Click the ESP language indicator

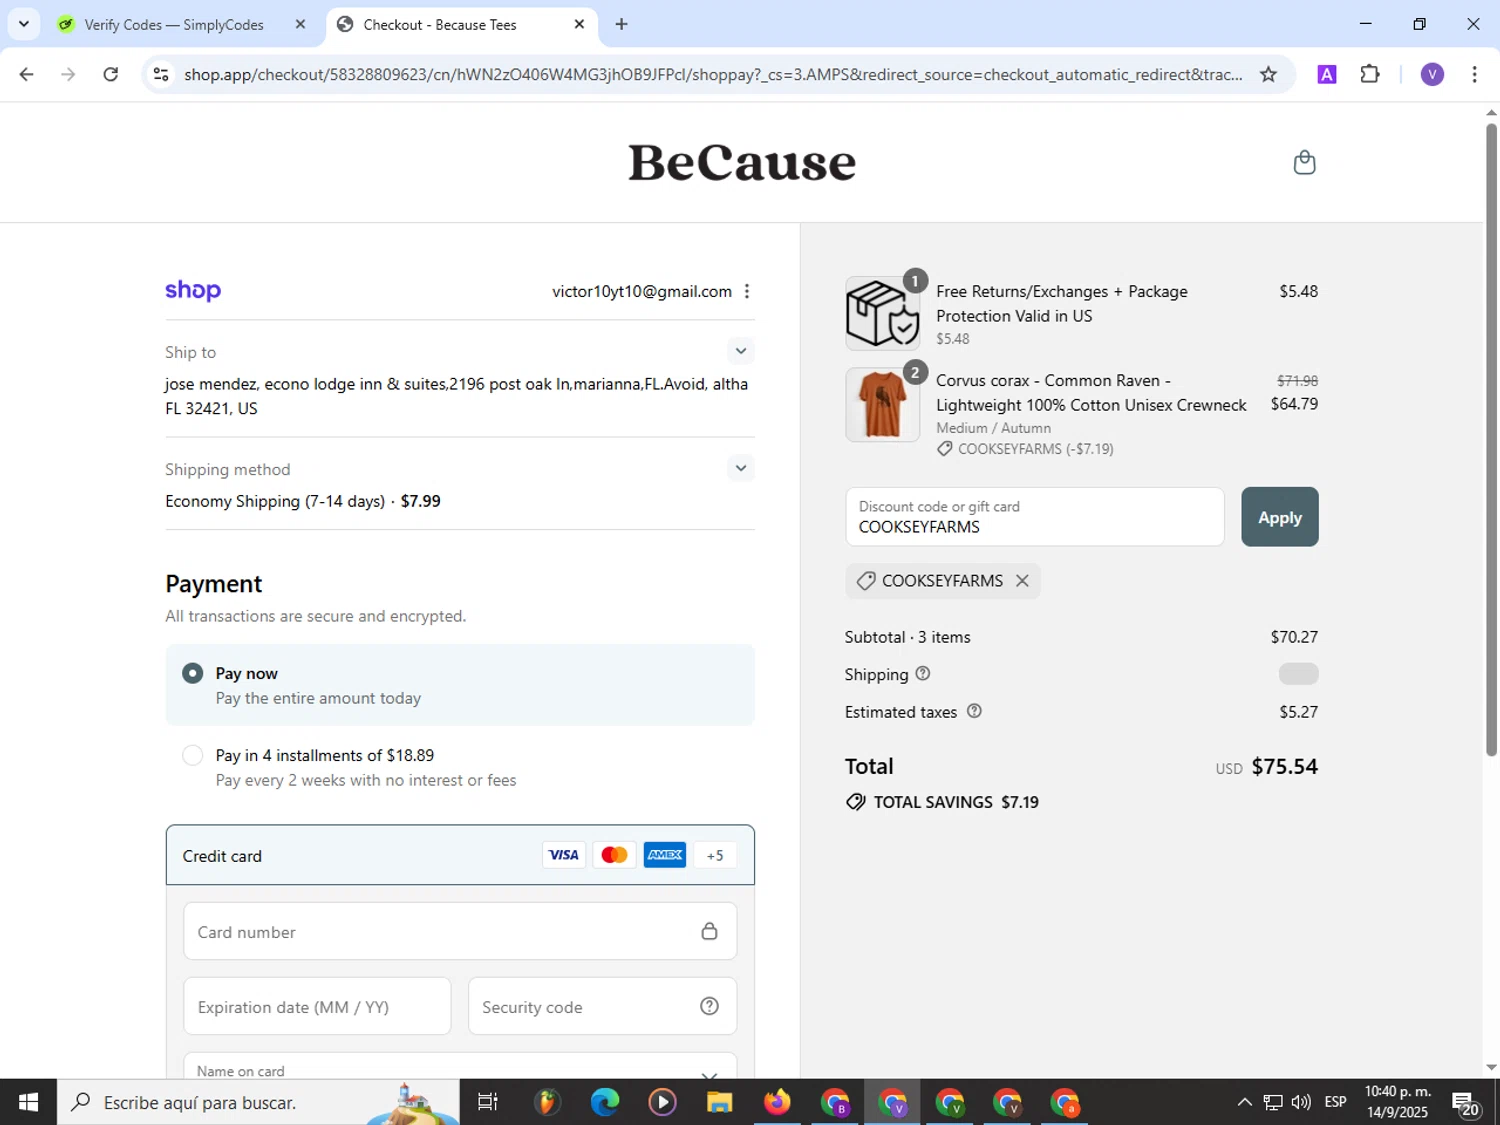pos(1335,1102)
